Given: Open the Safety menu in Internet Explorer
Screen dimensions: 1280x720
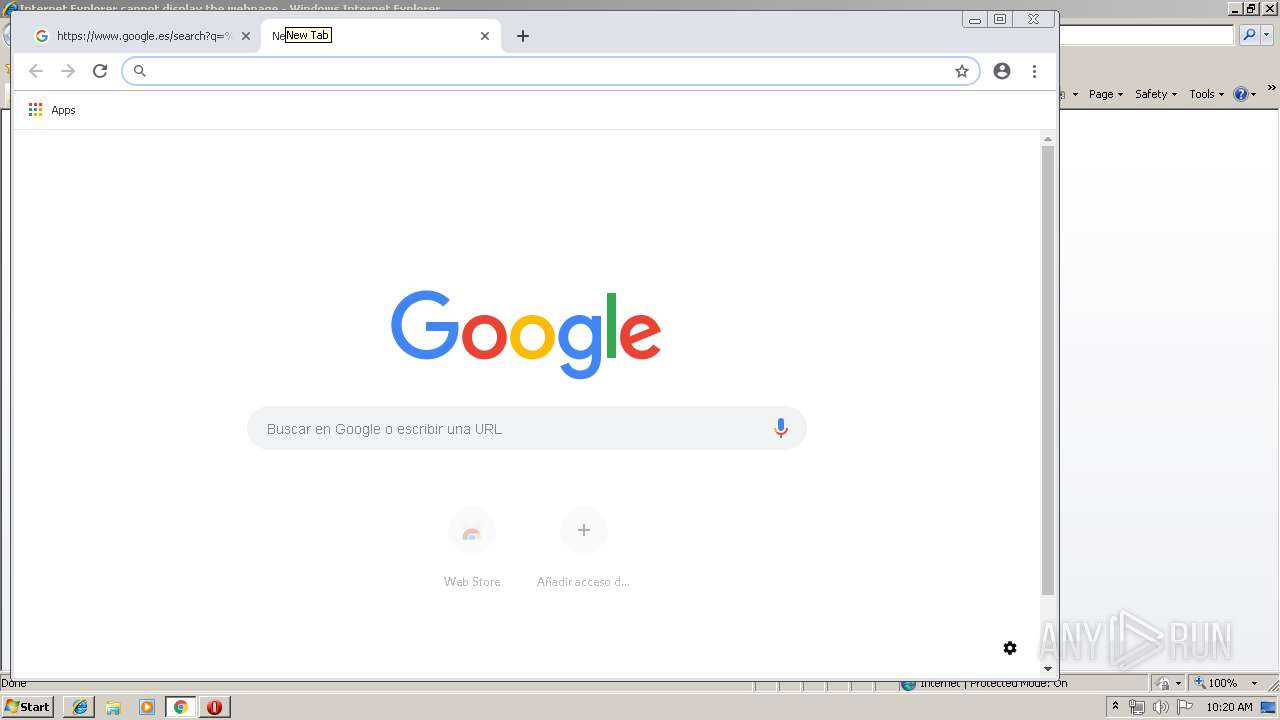Looking at the screenshot, I should click(x=1156, y=94).
